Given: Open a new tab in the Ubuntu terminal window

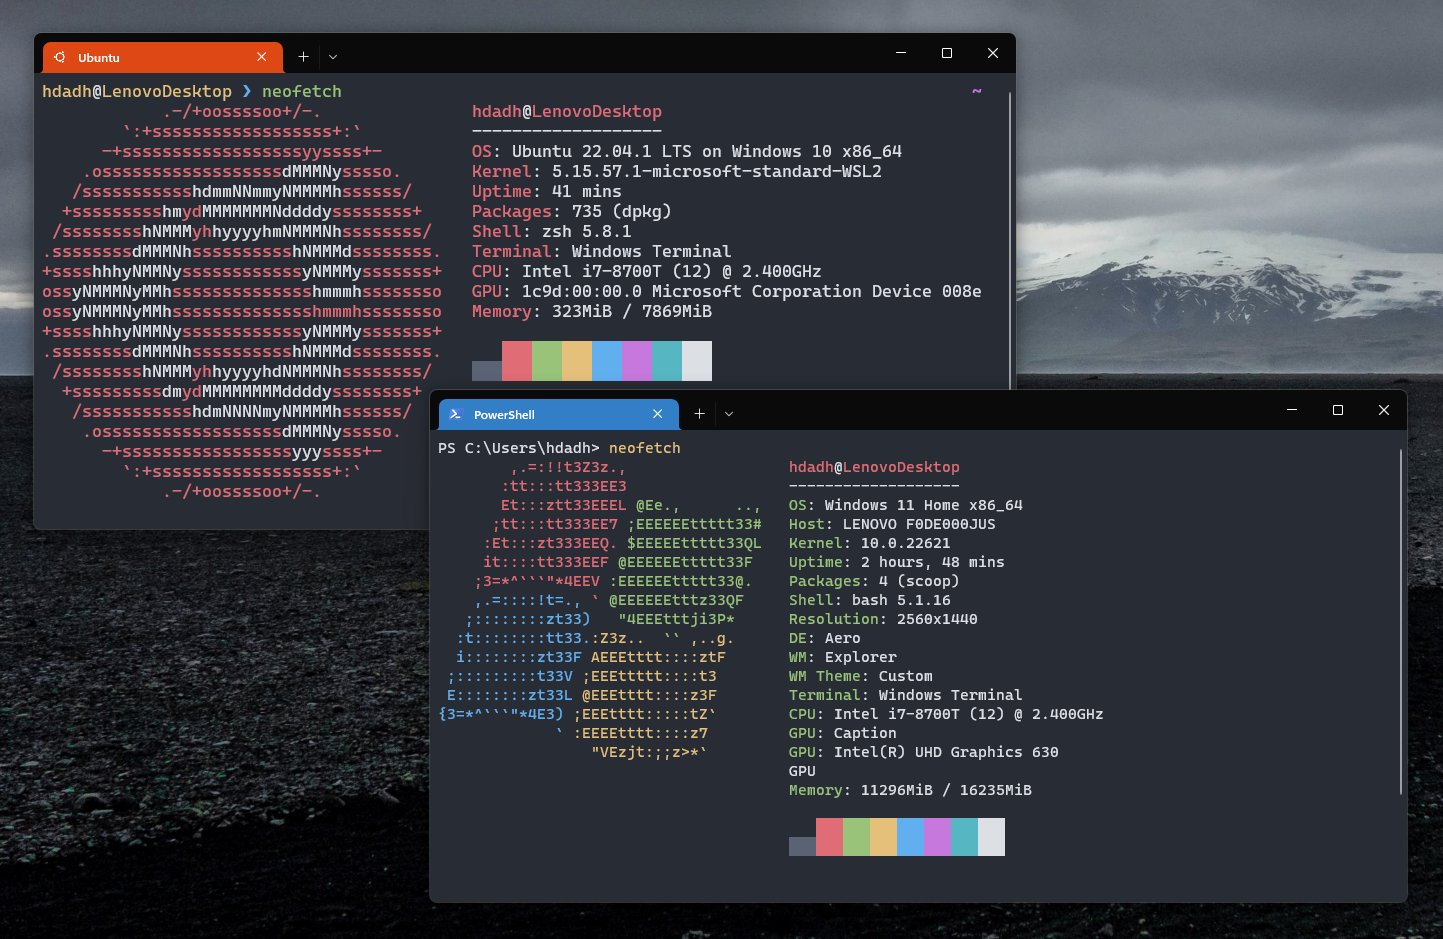Looking at the screenshot, I should pyautogui.click(x=303, y=57).
